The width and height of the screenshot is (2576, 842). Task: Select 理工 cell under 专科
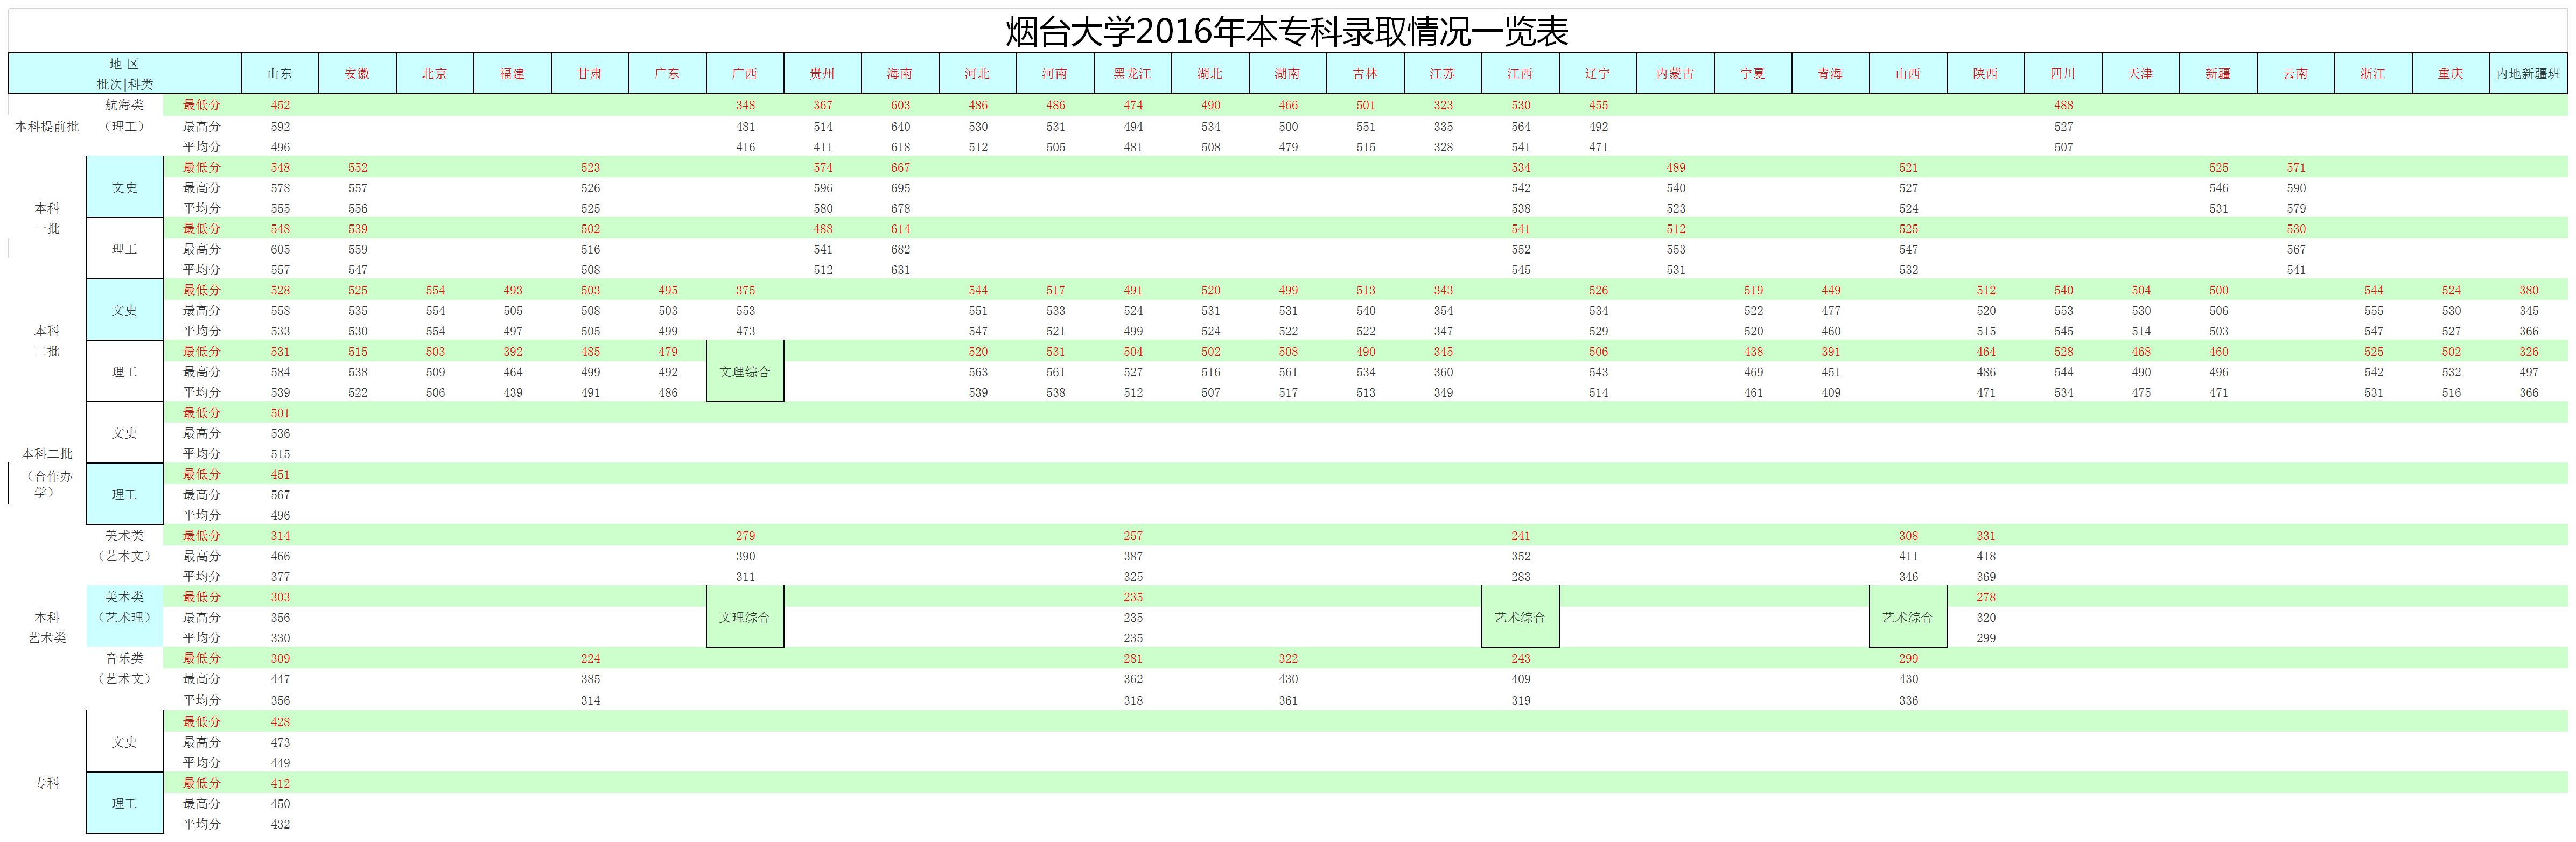pos(125,803)
